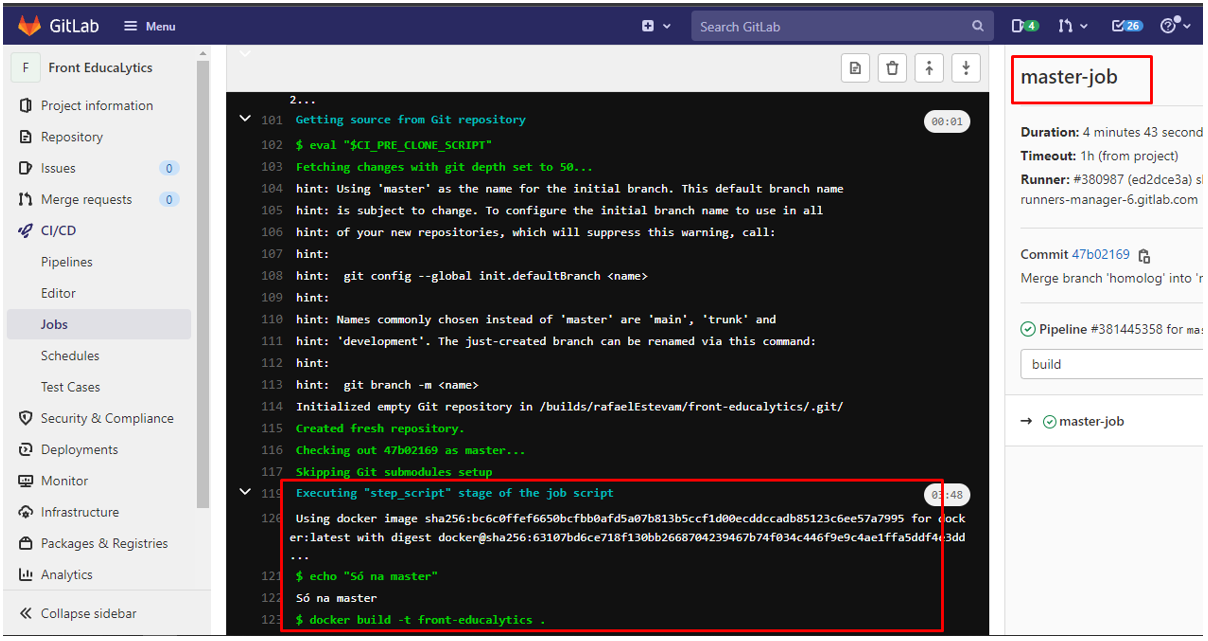Open Repository in sidebar
Viewport: 1208px width, 641px height.
[72, 137]
